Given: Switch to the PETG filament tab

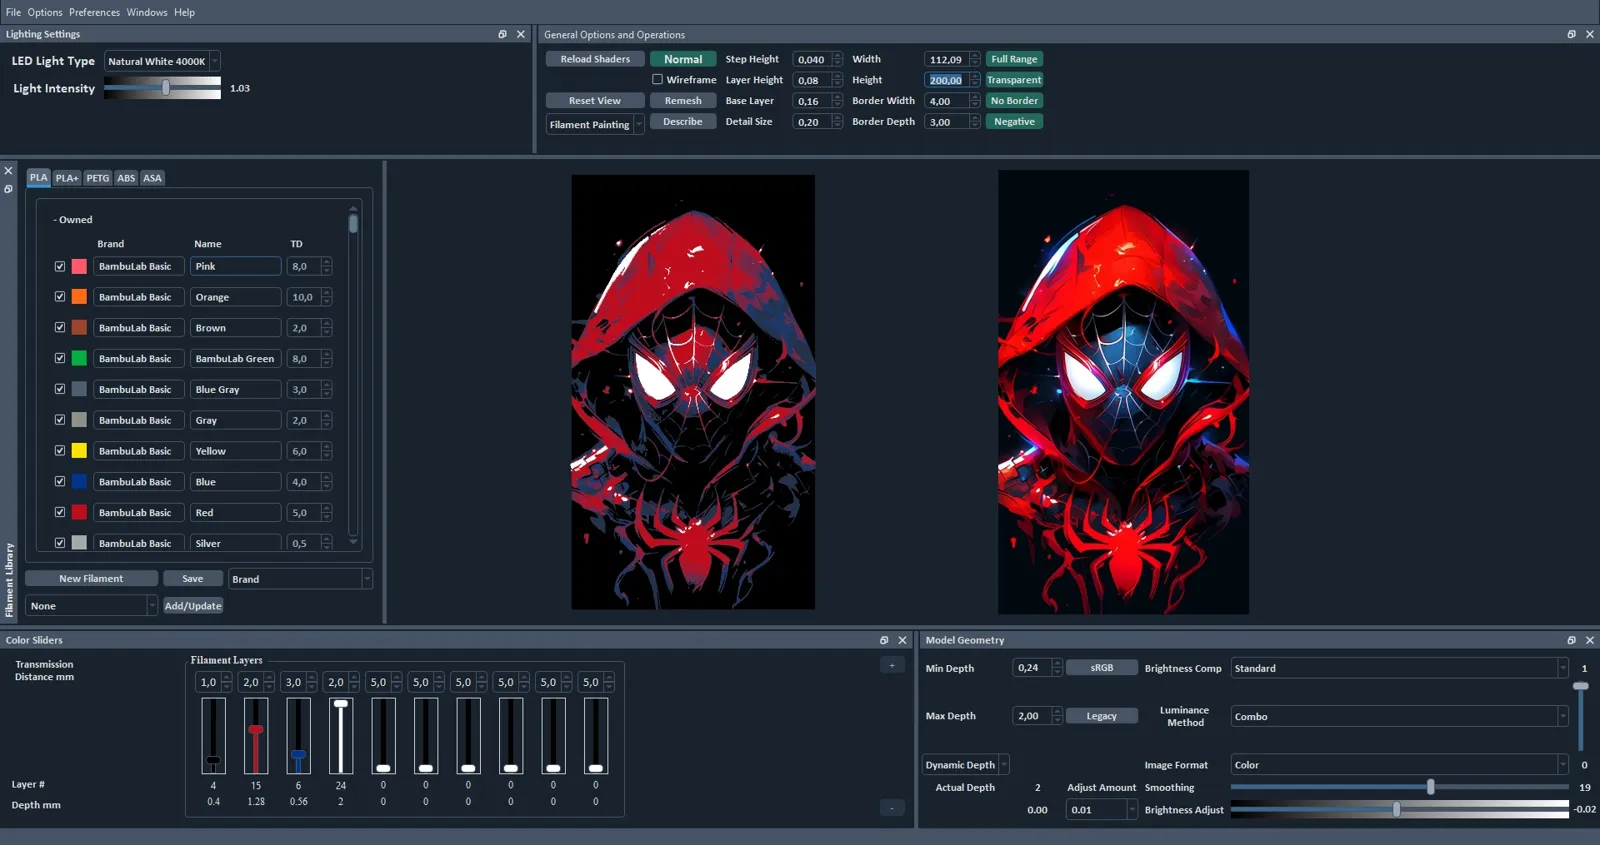Looking at the screenshot, I should pos(97,178).
